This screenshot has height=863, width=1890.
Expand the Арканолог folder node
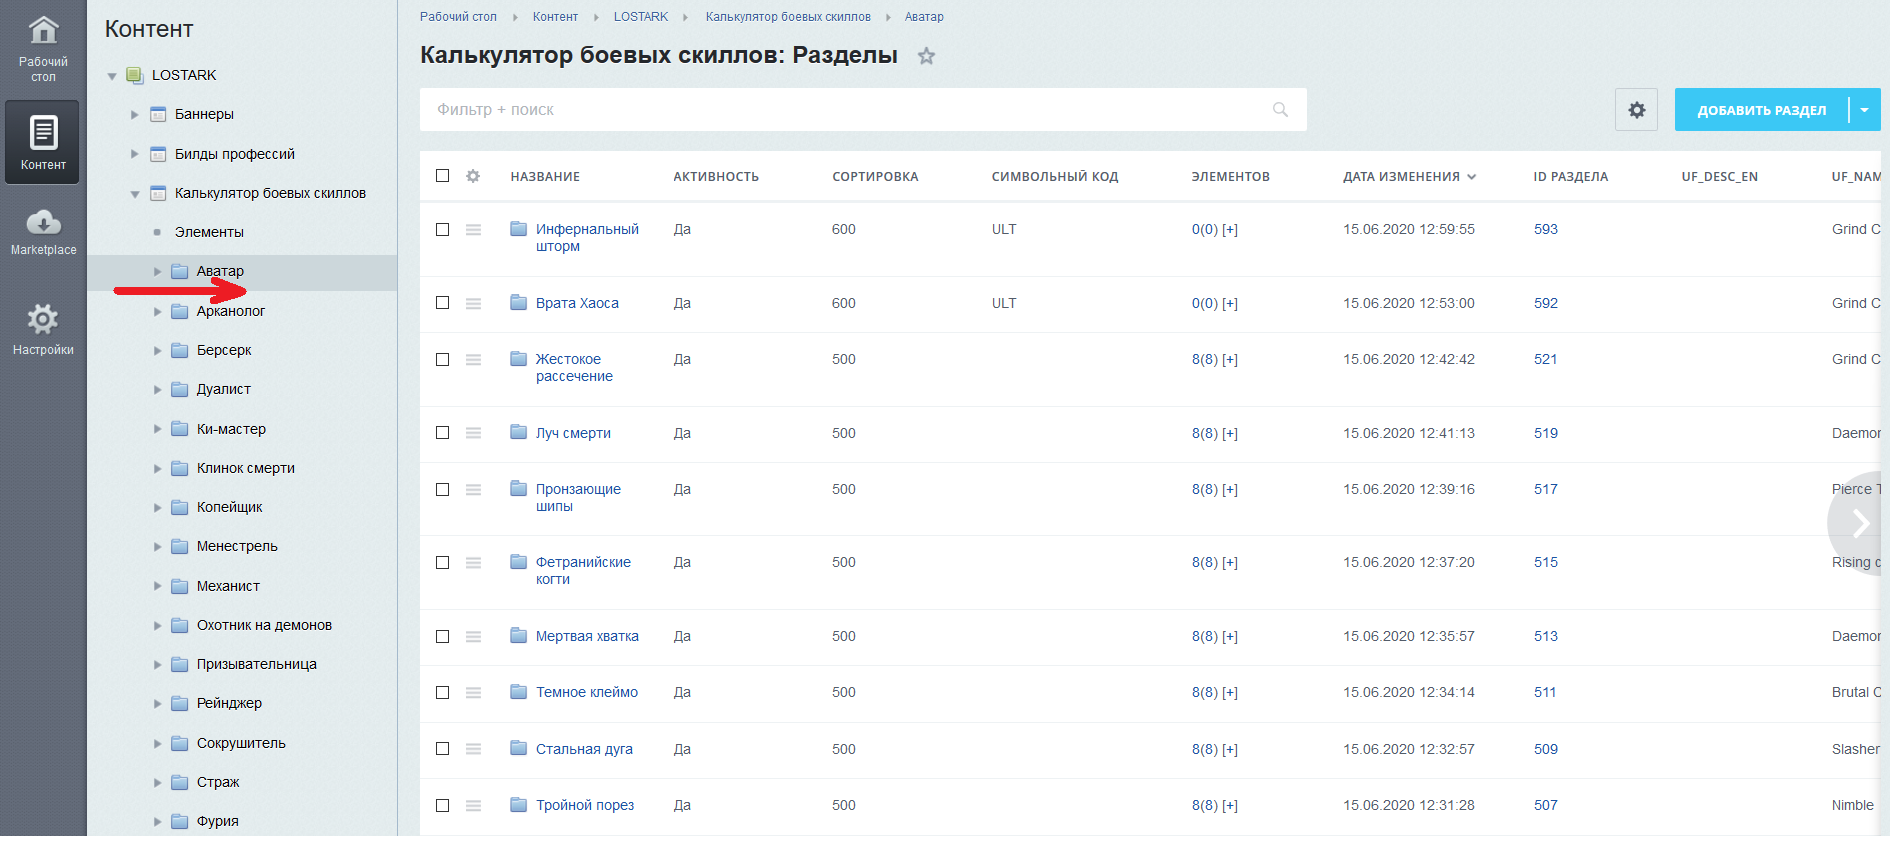(157, 311)
